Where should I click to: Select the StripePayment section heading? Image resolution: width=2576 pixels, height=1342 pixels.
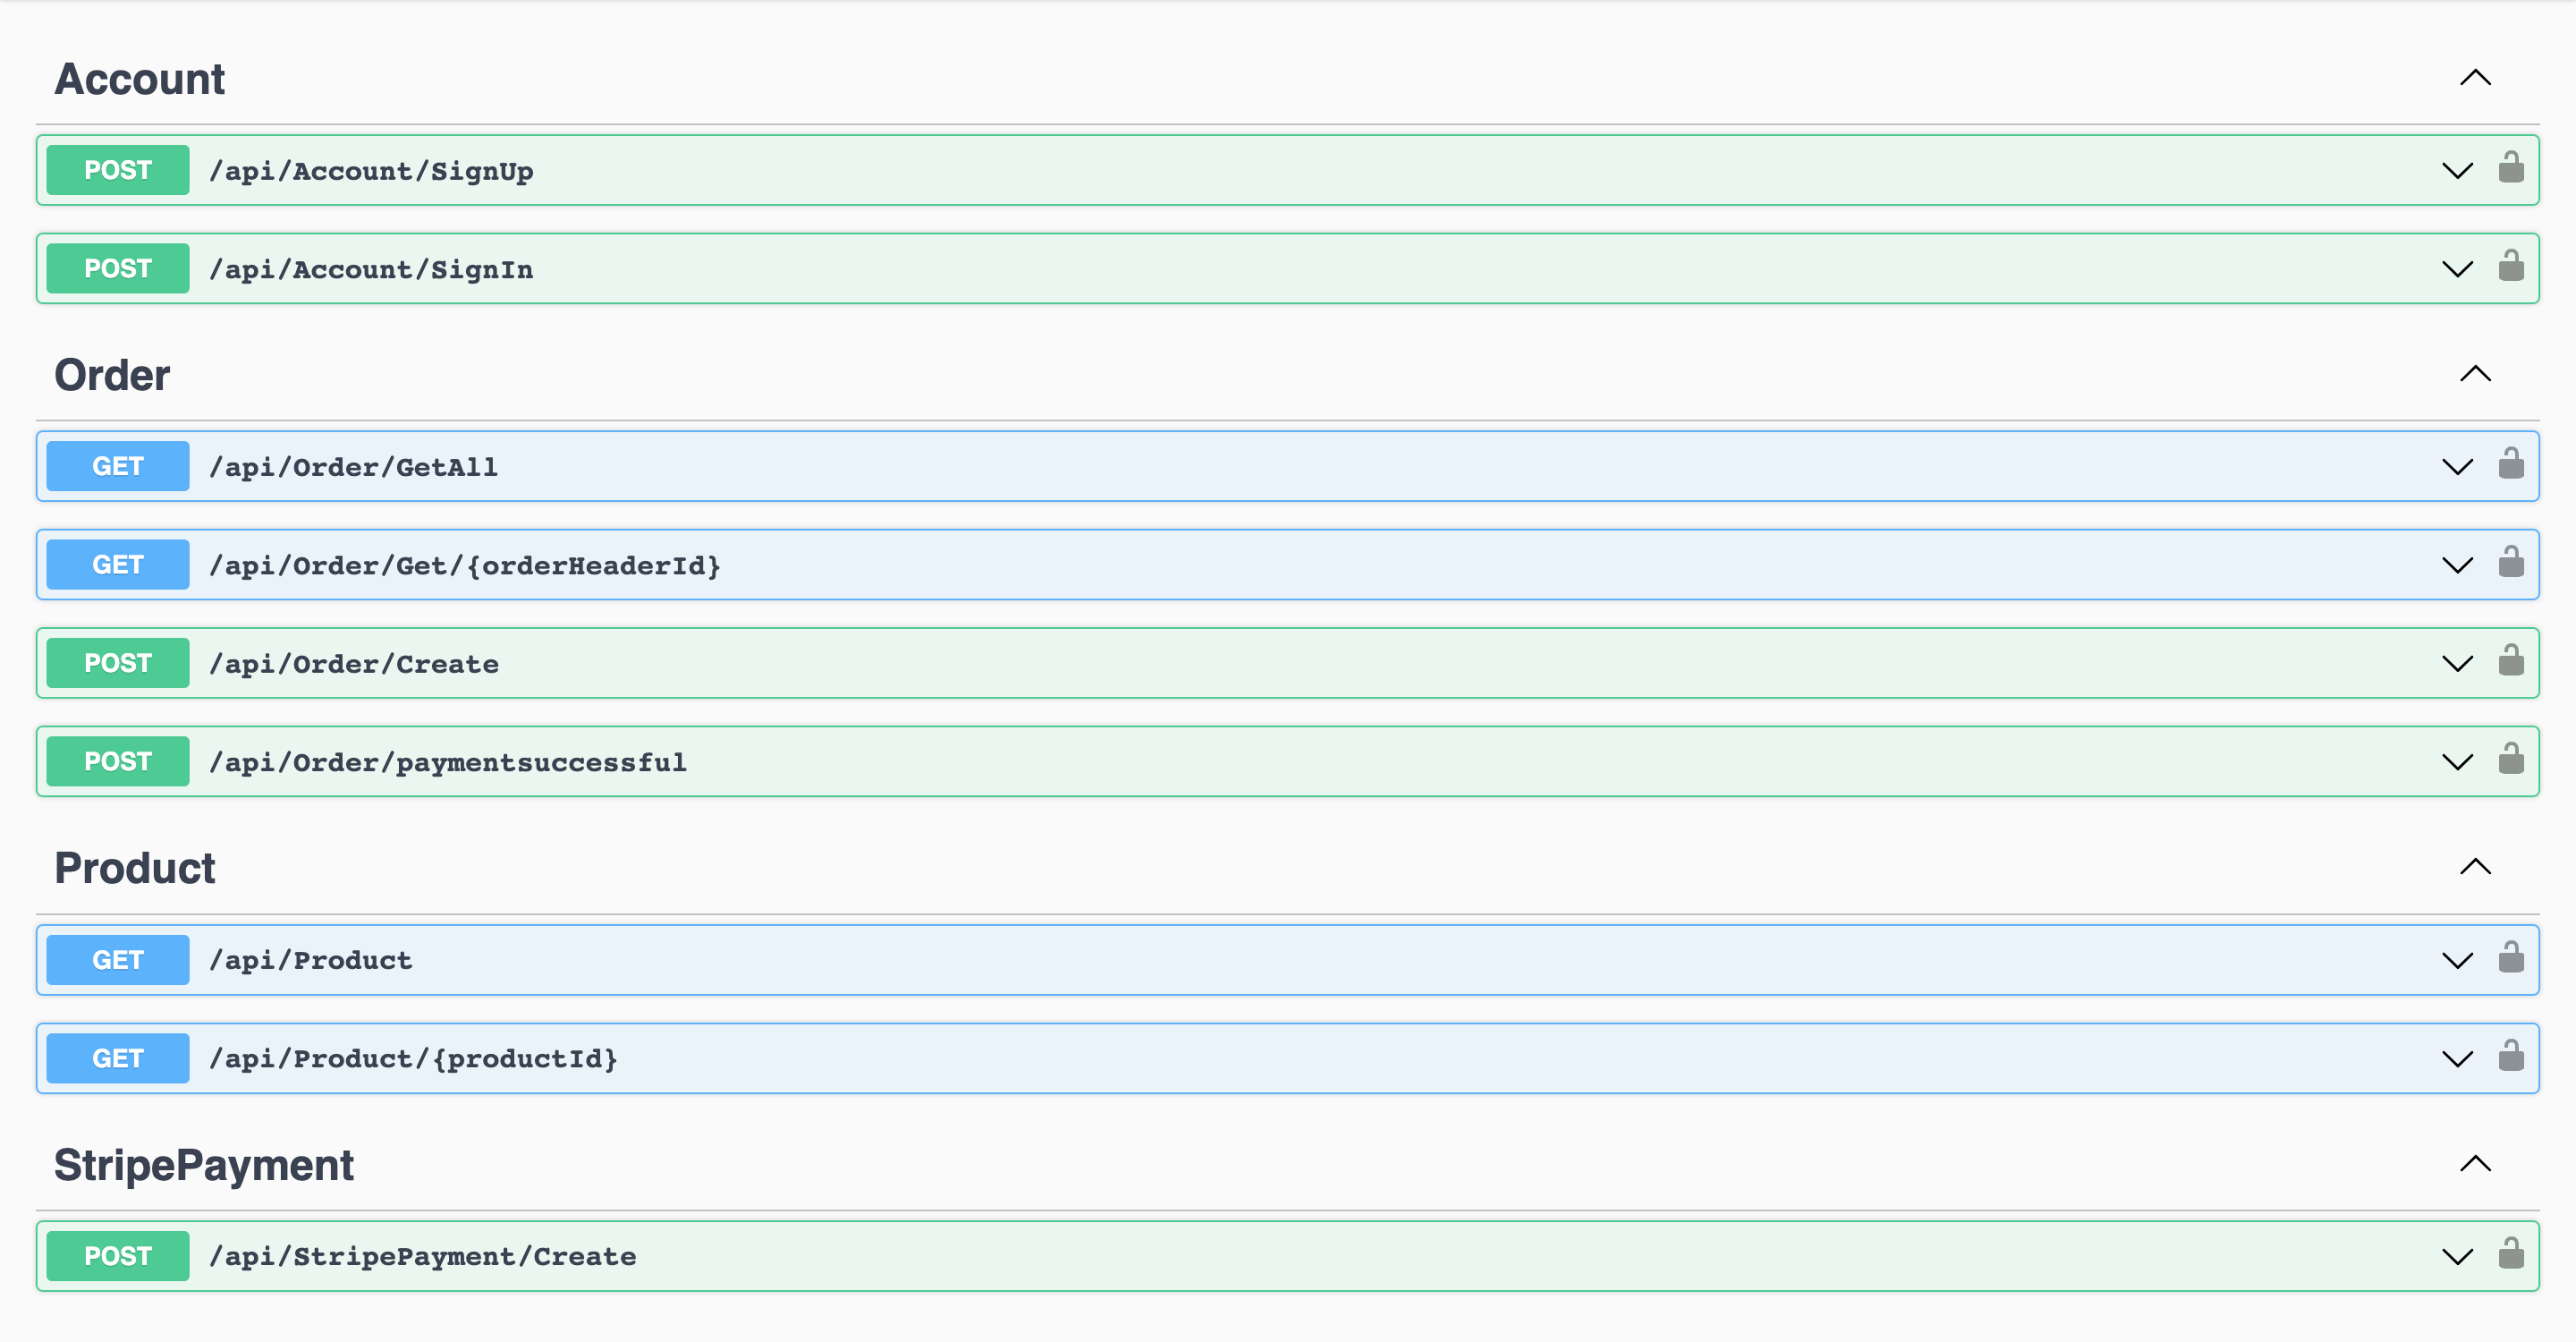tap(204, 1164)
